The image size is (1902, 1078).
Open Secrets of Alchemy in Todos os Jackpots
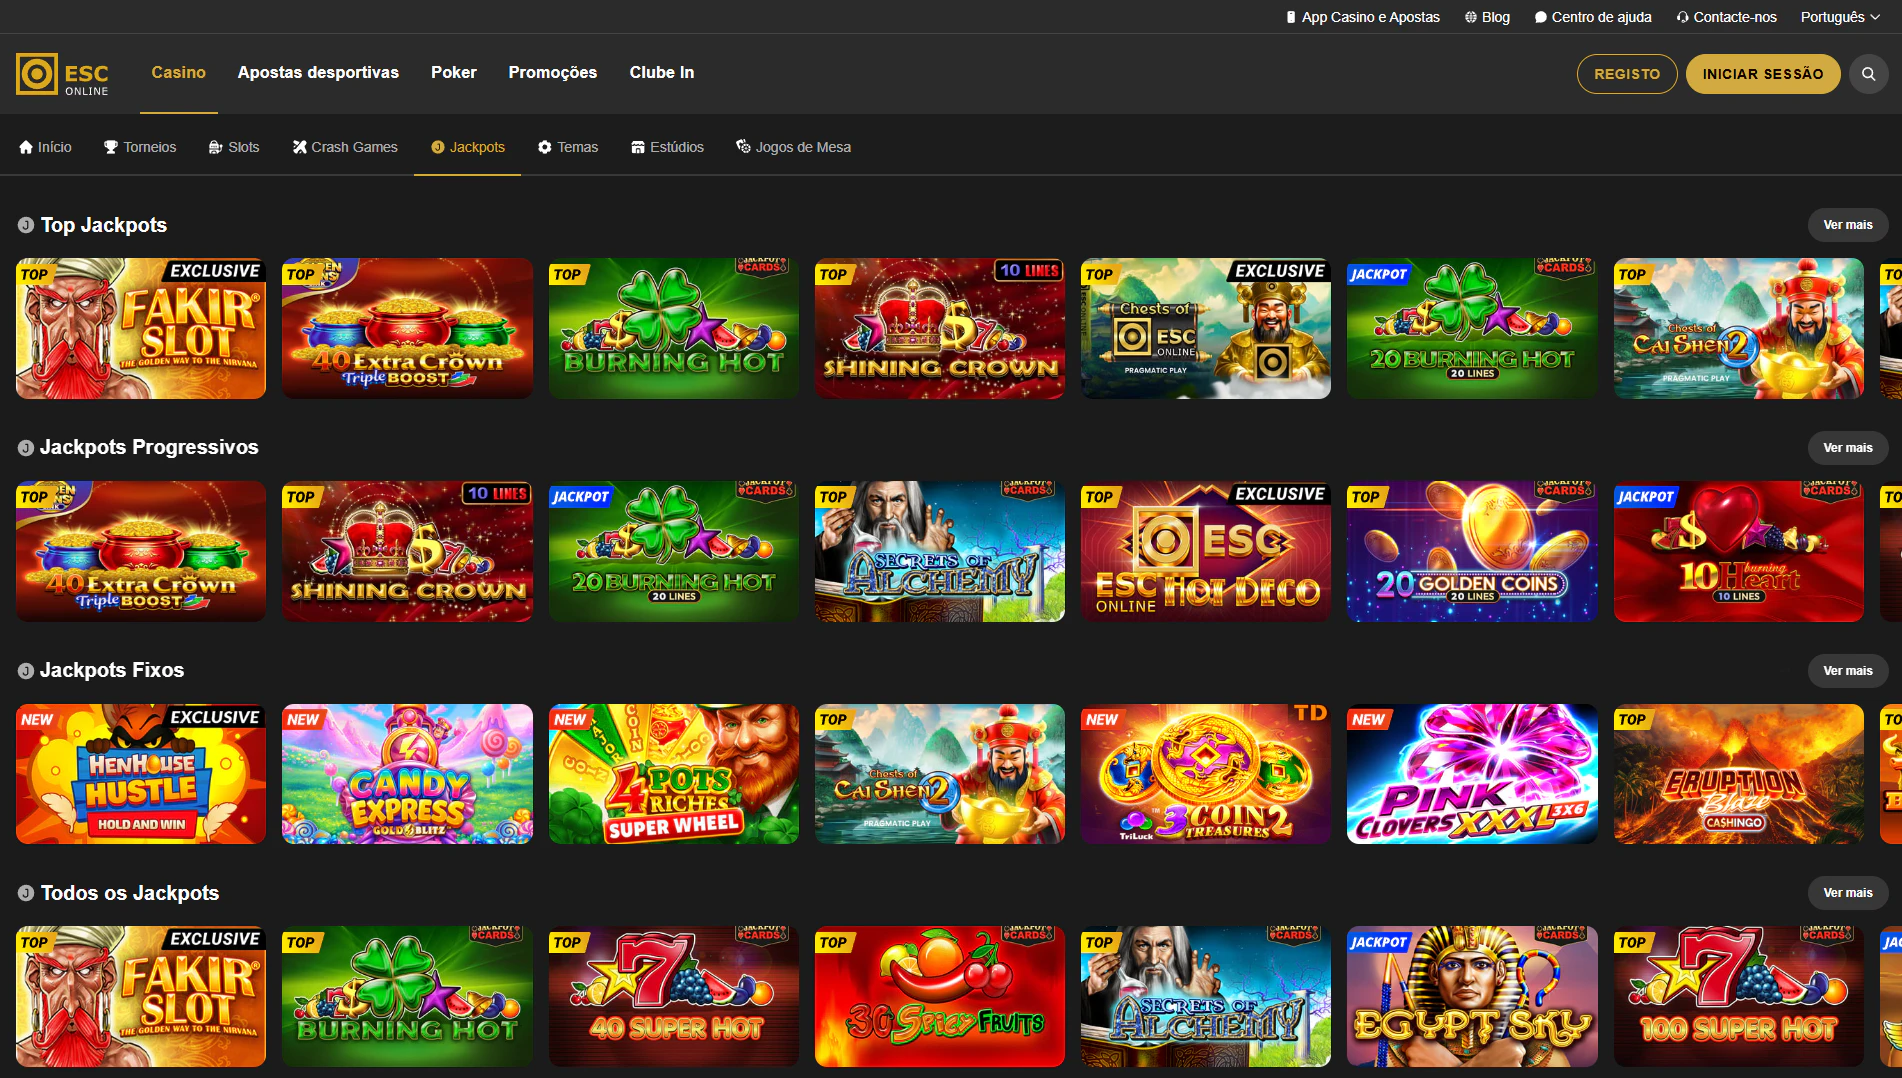pyautogui.click(x=1206, y=996)
